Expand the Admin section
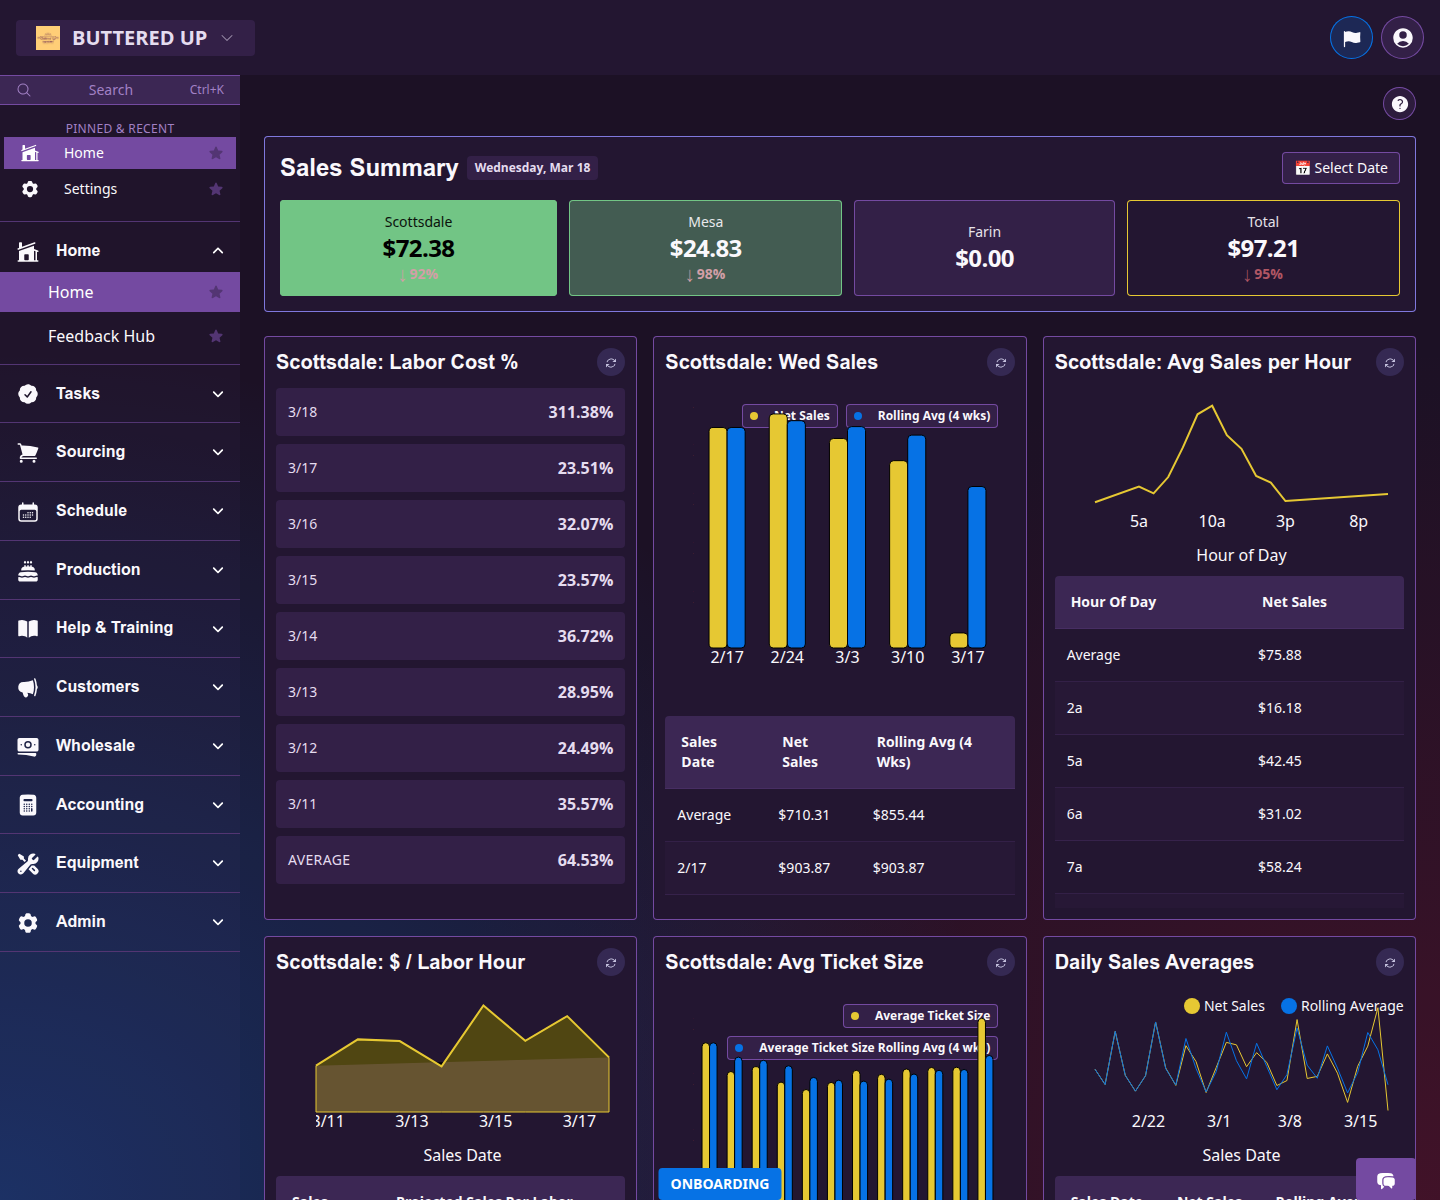 [218, 921]
